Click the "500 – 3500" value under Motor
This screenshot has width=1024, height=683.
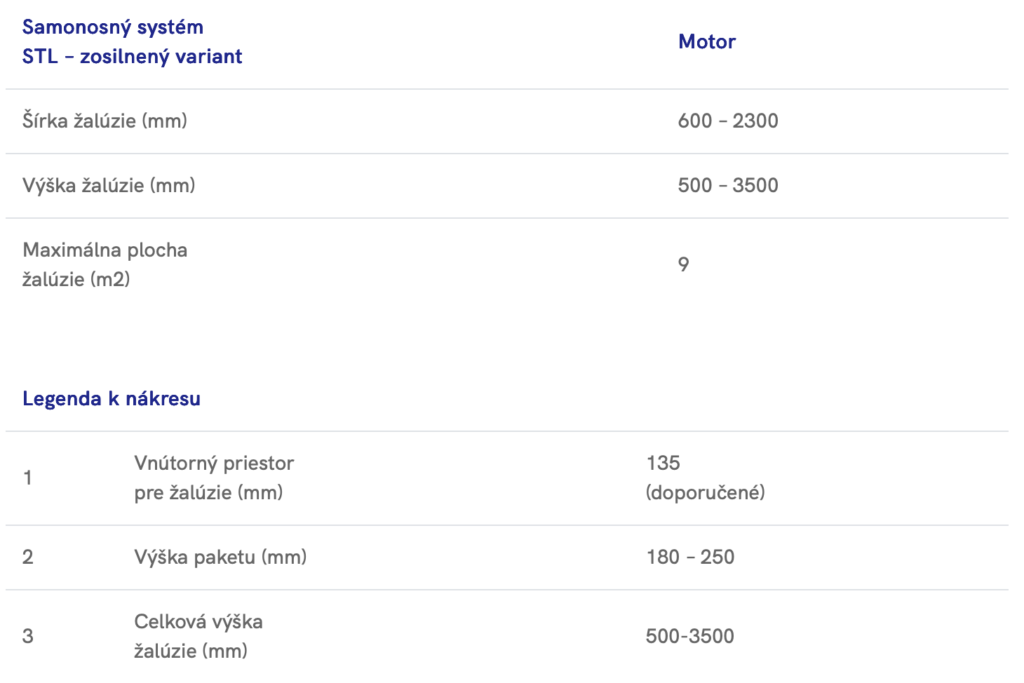[x=727, y=185]
